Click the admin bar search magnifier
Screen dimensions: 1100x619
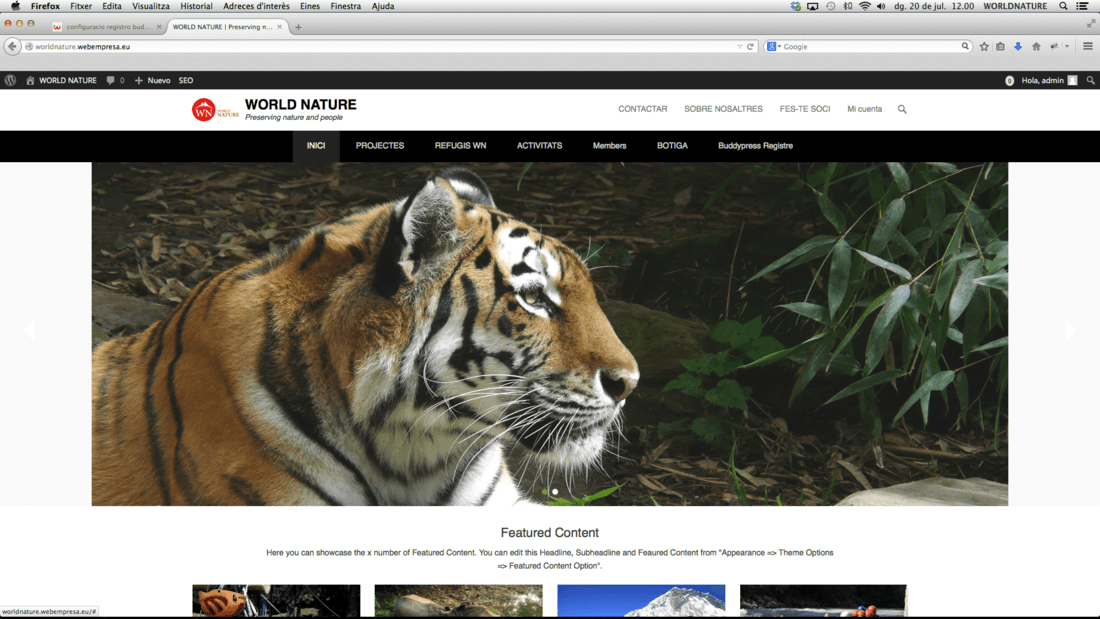[x=1090, y=80]
